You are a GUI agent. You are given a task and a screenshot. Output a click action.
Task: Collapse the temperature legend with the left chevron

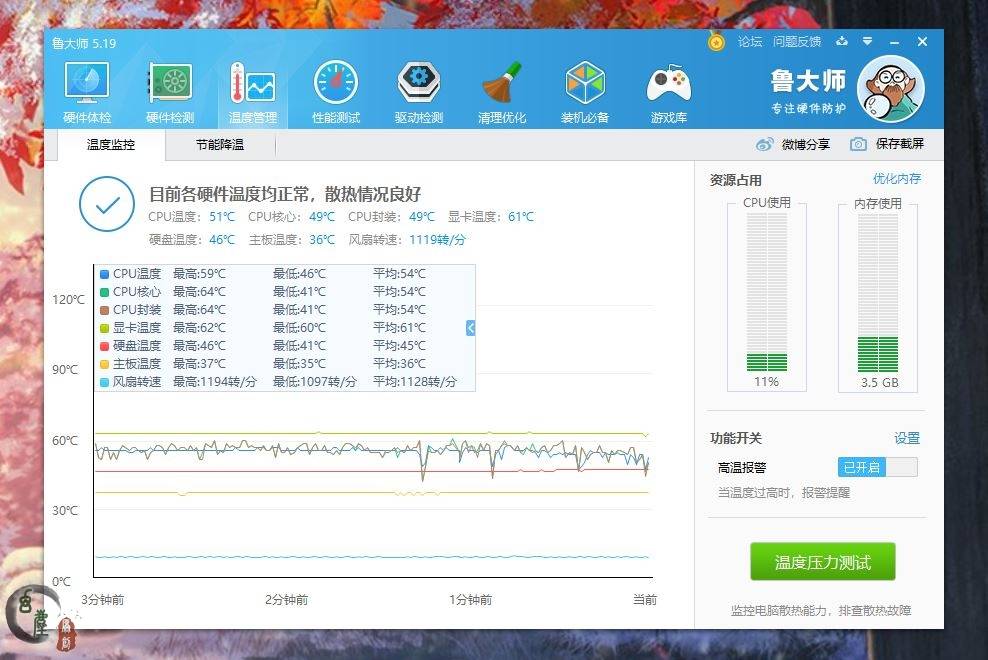(x=470, y=327)
